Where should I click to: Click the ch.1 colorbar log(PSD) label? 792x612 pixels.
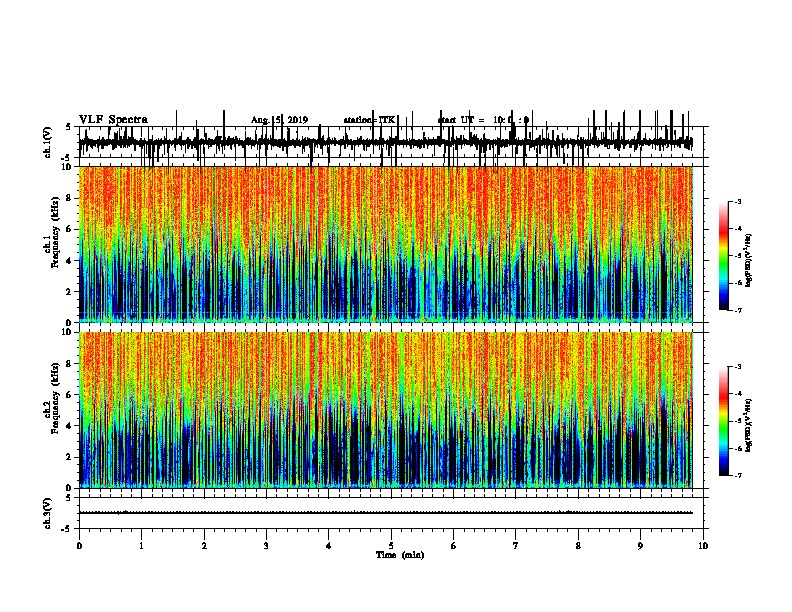[748, 261]
